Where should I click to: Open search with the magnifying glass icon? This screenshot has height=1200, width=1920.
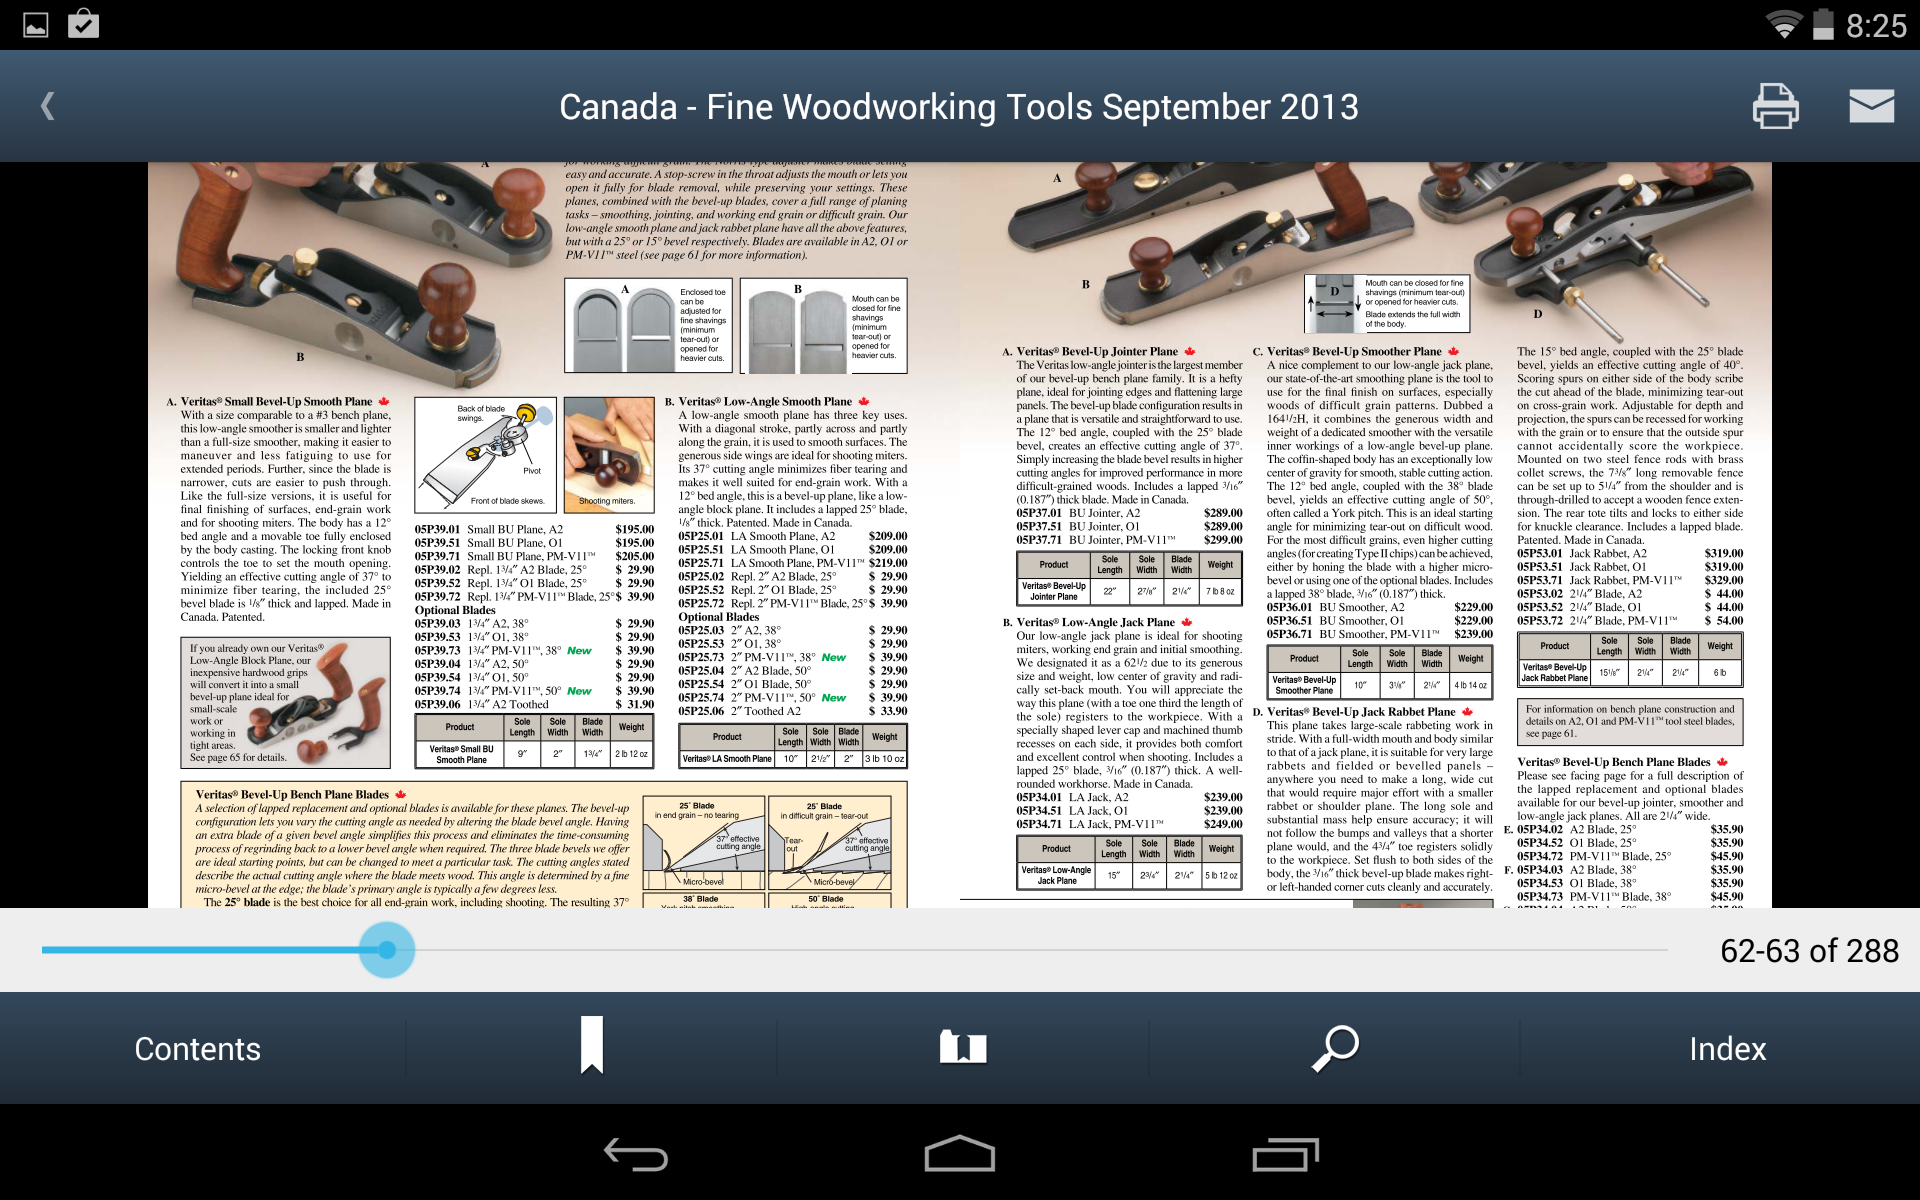pyautogui.click(x=1335, y=1047)
